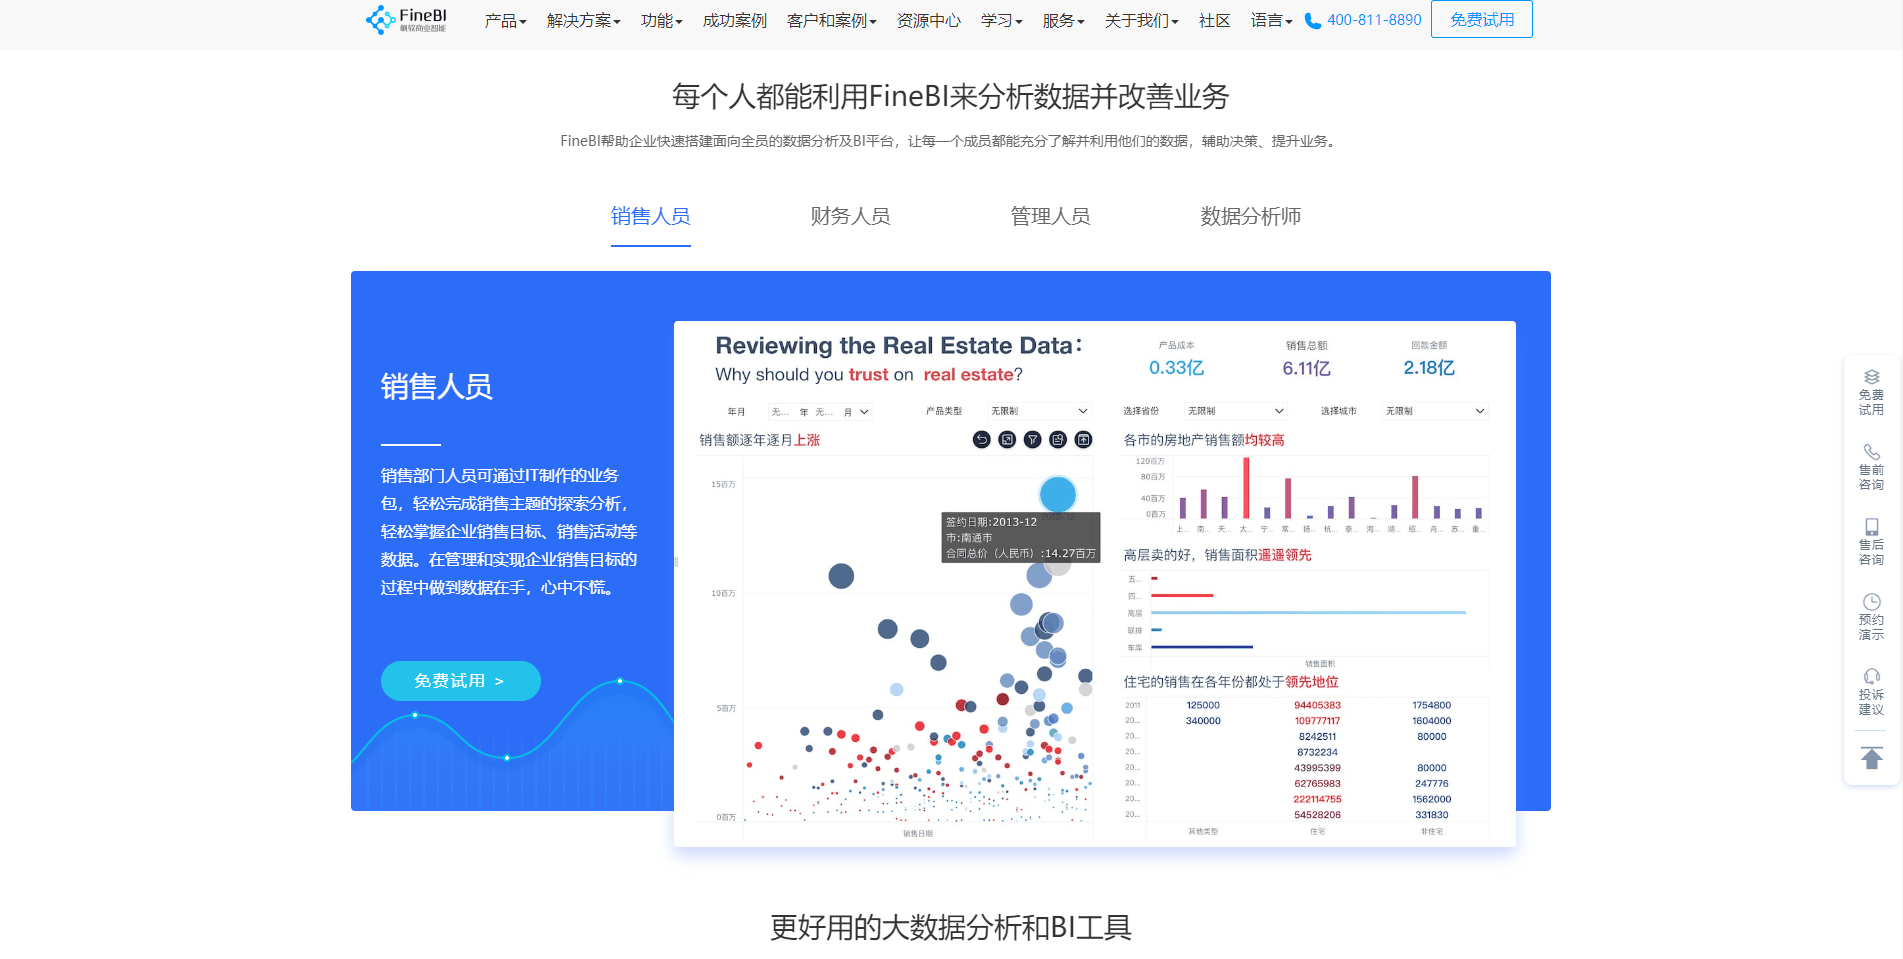The image size is (1903, 959).
Task: Switch to the 管理人员 tab
Action: 1051,216
